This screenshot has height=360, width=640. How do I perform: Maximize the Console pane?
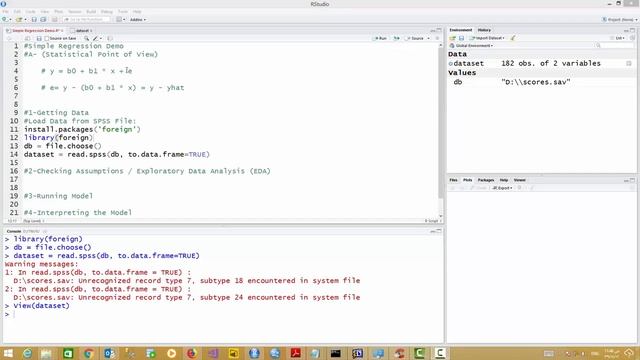coord(439,231)
